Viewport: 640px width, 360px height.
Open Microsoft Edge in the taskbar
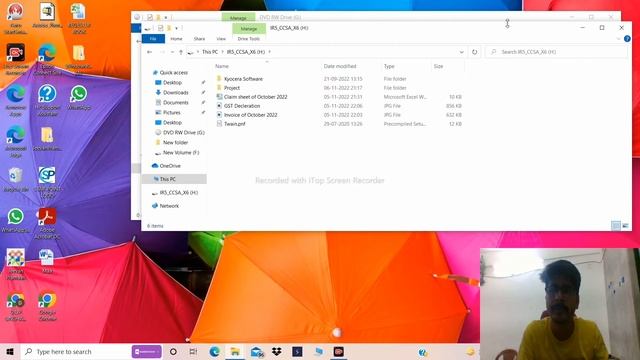[215, 351]
